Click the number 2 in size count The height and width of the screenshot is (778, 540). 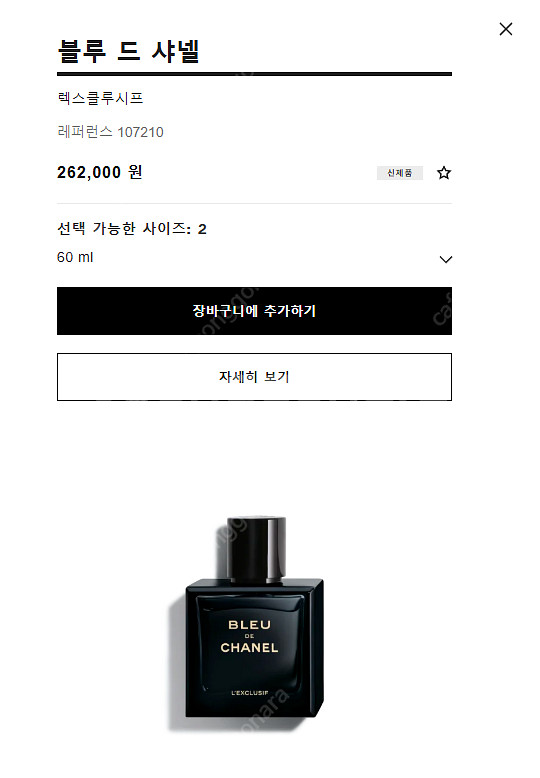[202, 229]
